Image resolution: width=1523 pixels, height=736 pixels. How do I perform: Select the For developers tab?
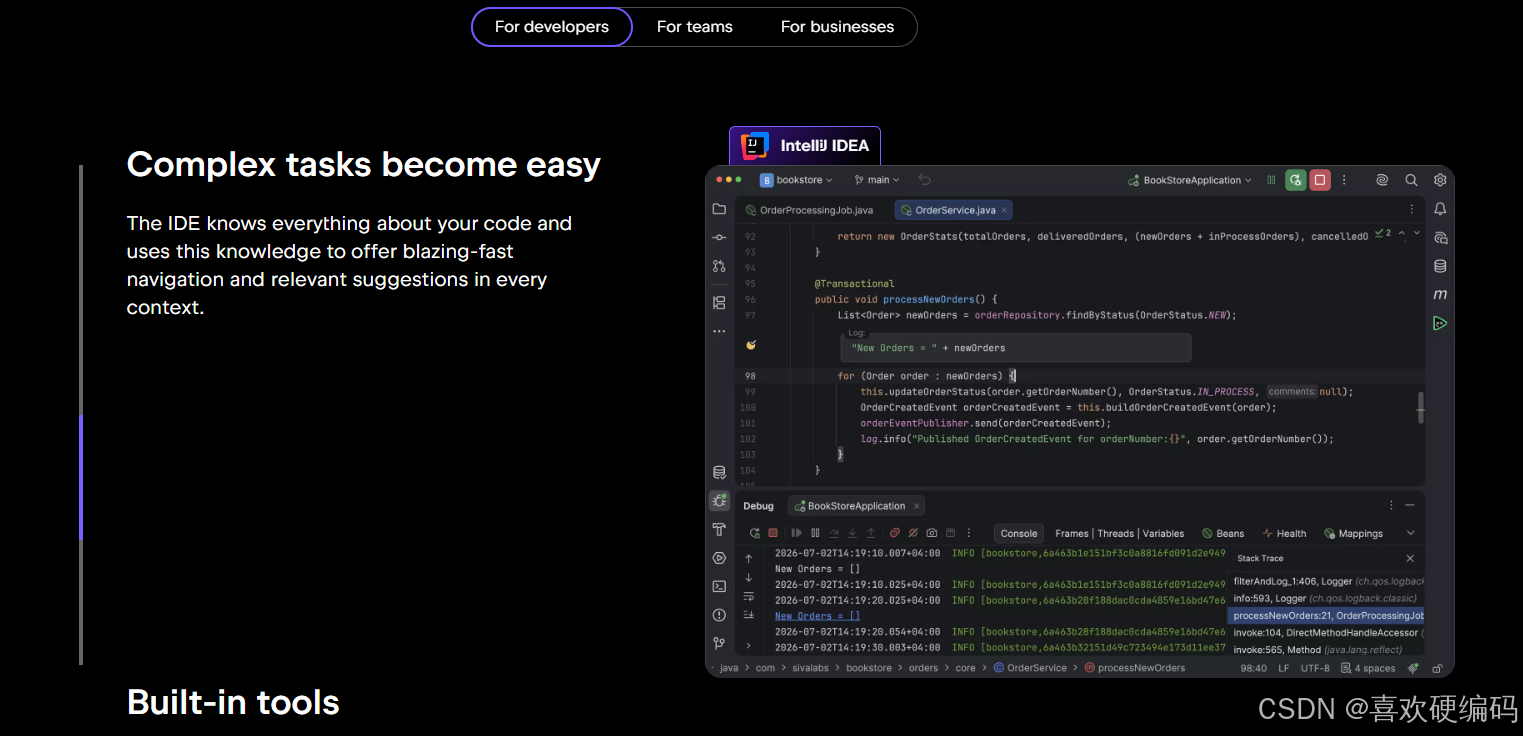[x=552, y=27]
